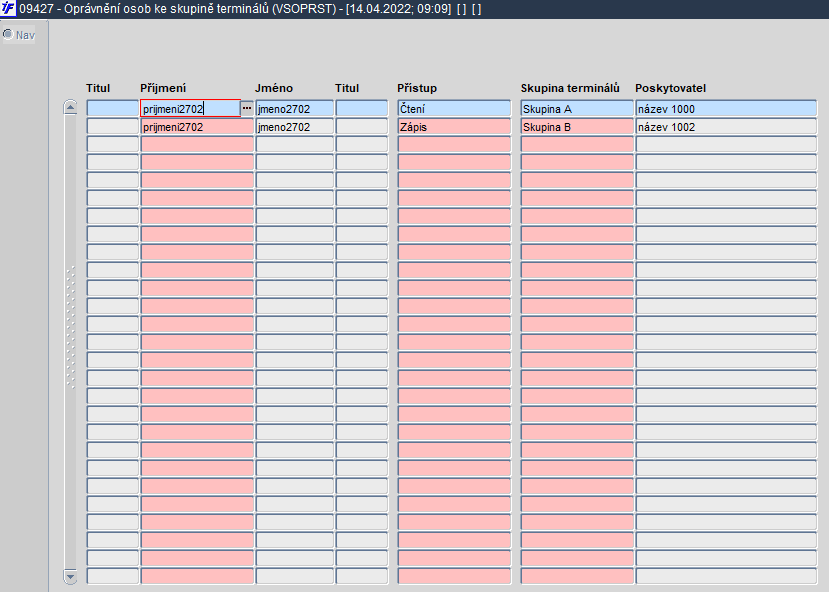
Task: Click scroll down arrow of records list
Action: pyautogui.click(x=70, y=576)
